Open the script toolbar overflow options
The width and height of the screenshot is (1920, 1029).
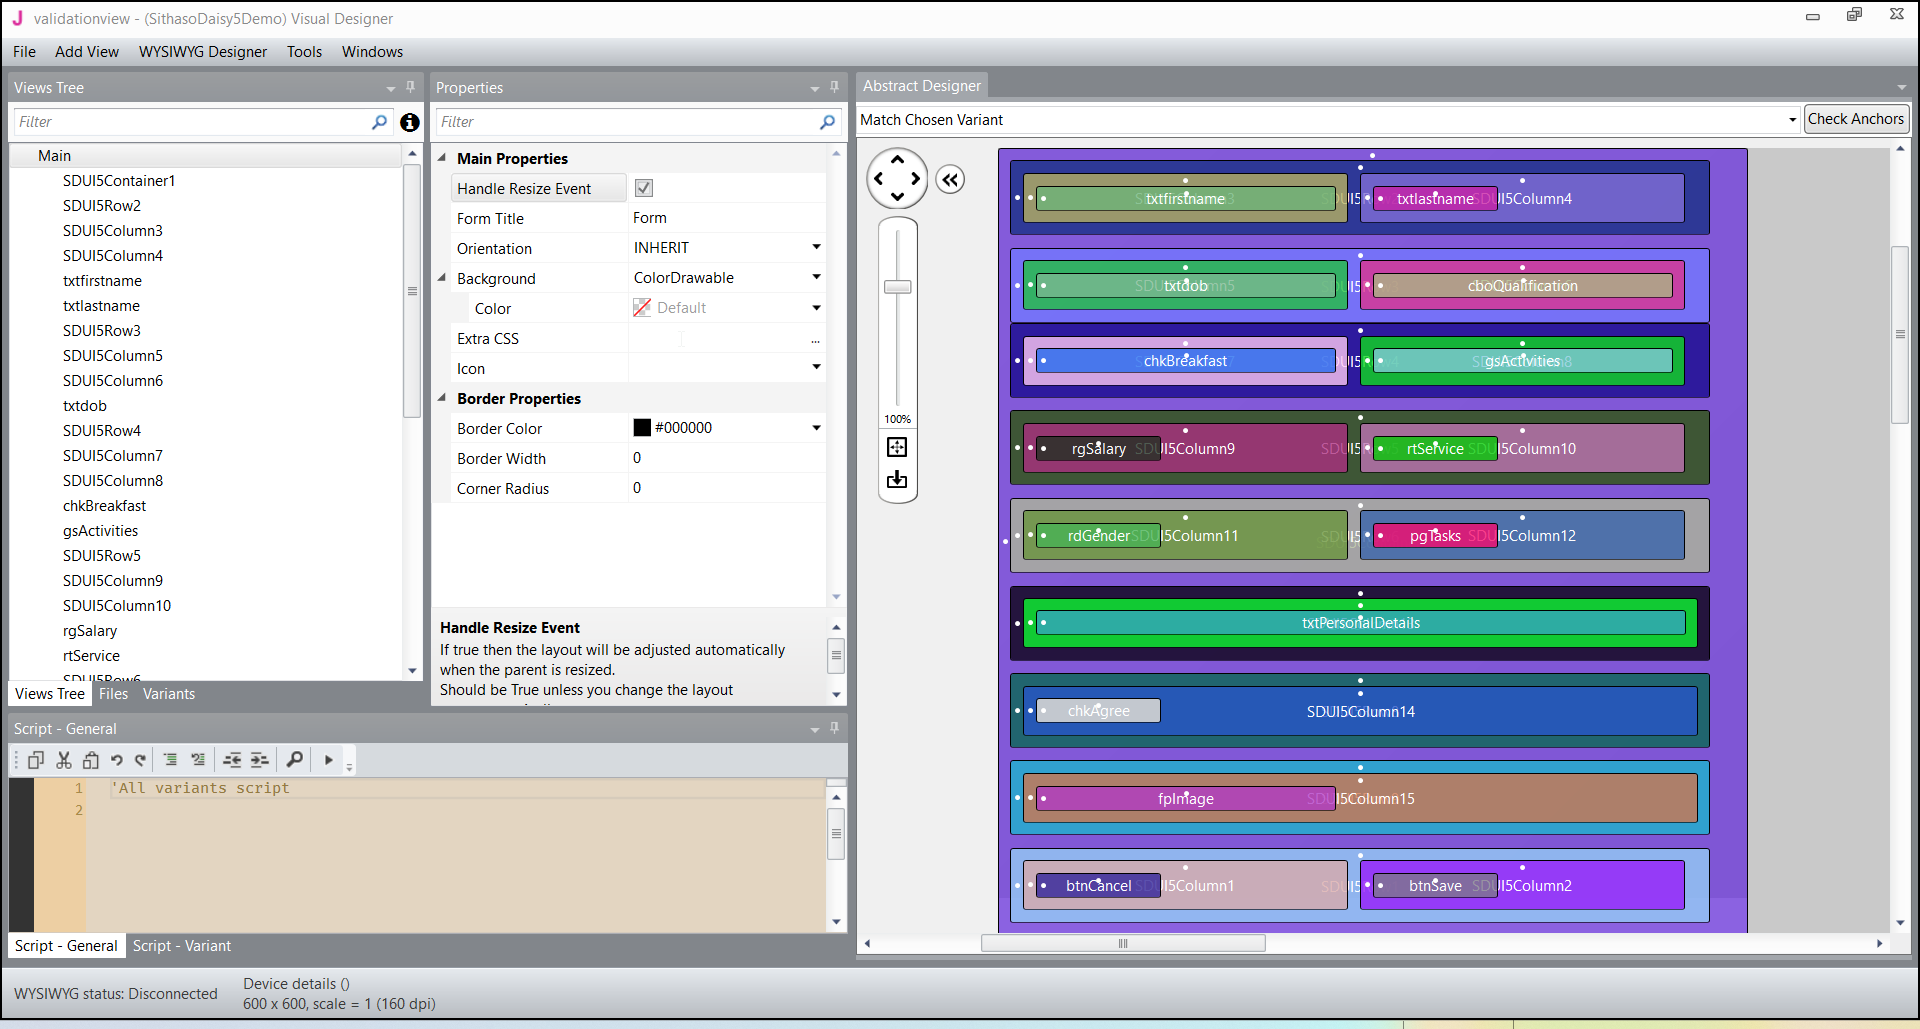click(349, 766)
